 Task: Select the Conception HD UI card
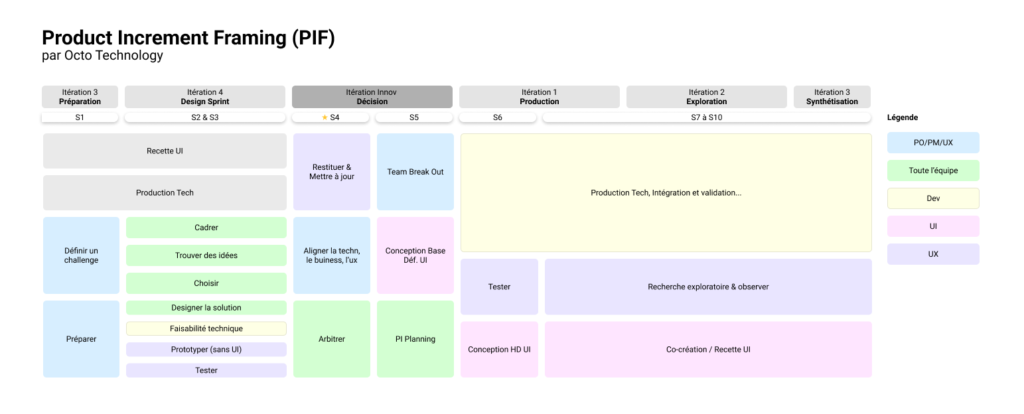pyautogui.click(x=499, y=349)
